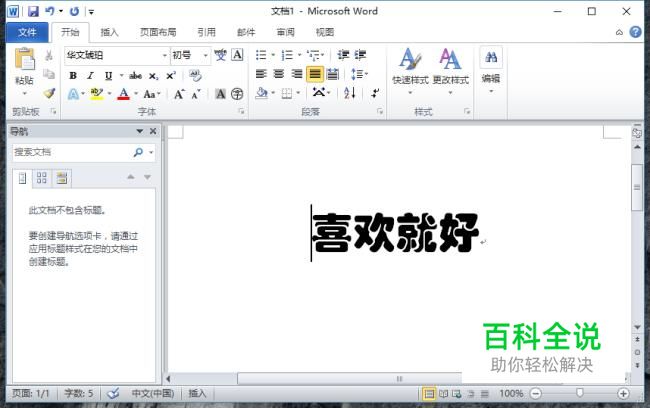This screenshot has width=650, height=408.
Task: Click the Paste clipboard icon
Action: (x=24, y=58)
